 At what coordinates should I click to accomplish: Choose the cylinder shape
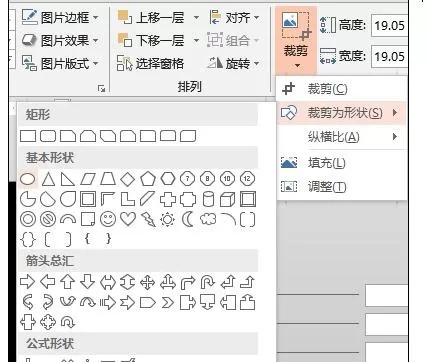pos(208,199)
